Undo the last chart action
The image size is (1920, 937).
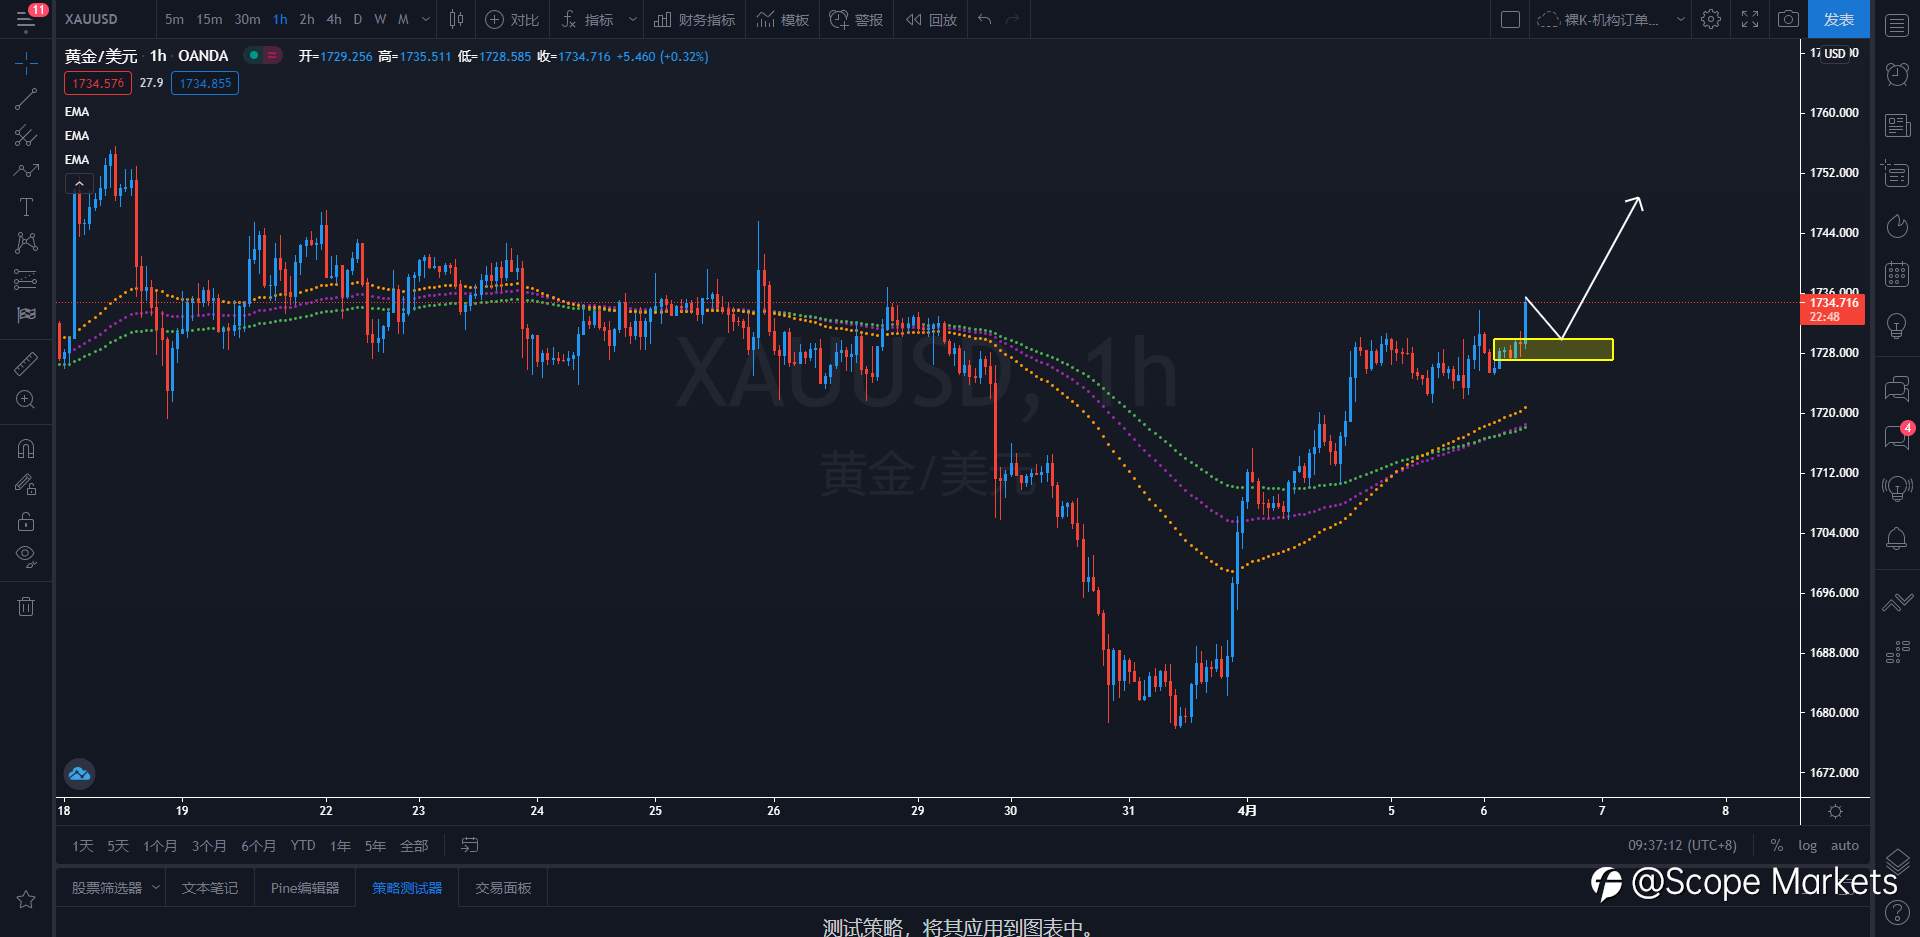tap(985, 19)
